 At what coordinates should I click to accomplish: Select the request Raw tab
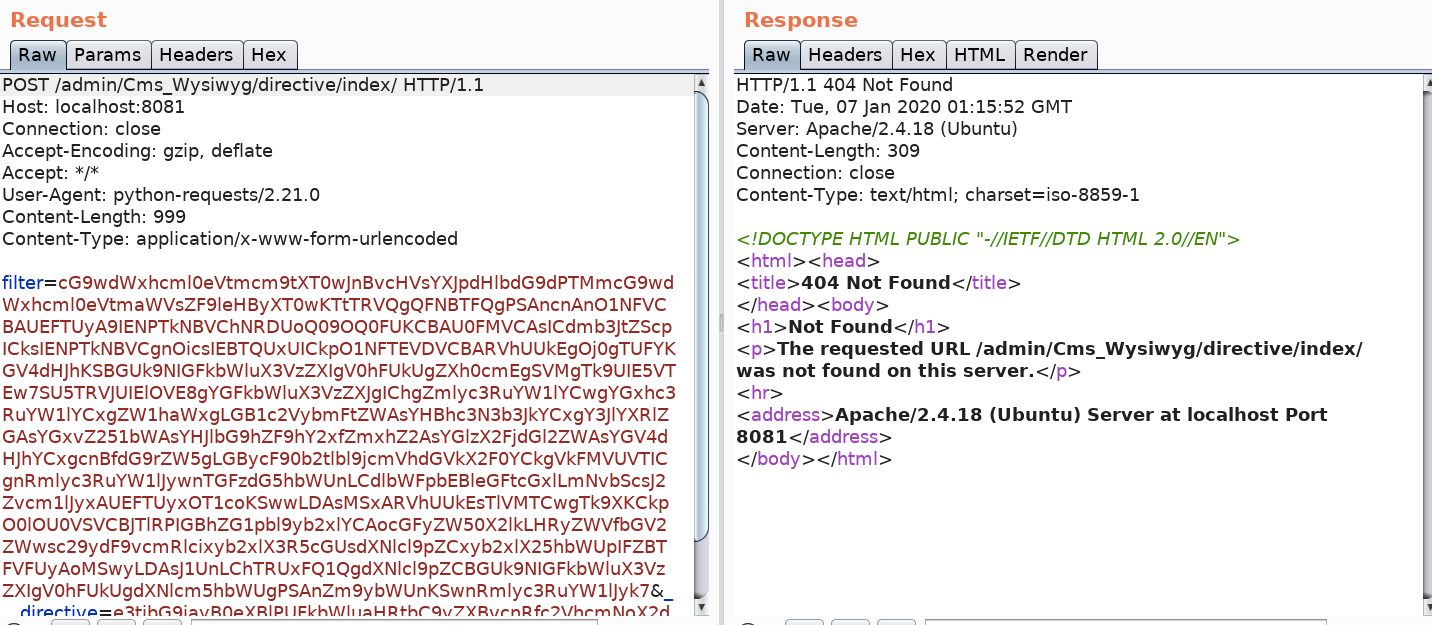pyautogui.click(x=38, y=55)
